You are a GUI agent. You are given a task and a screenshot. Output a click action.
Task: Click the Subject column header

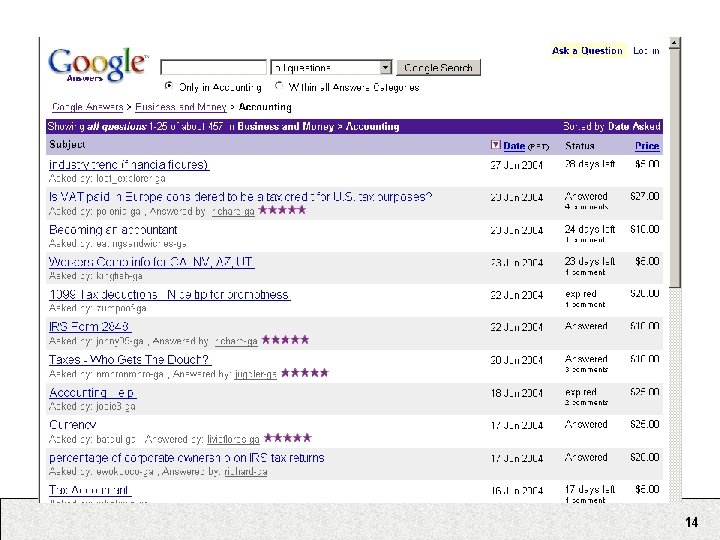tap(67, 144)
